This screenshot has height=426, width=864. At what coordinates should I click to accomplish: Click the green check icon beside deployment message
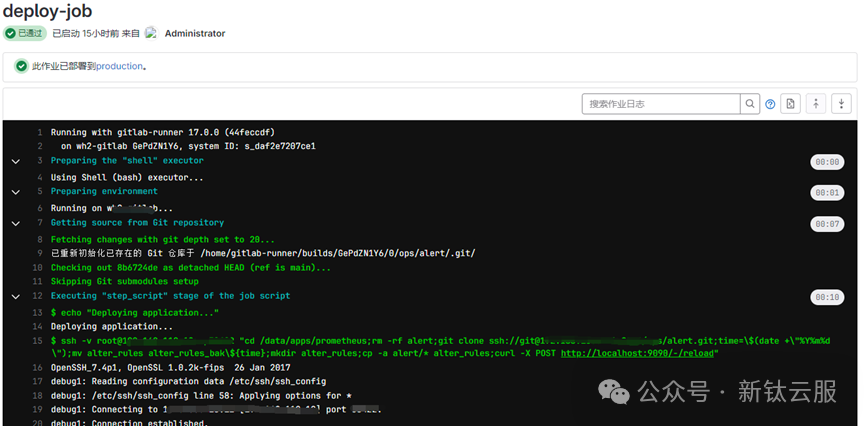coord(21,66)
